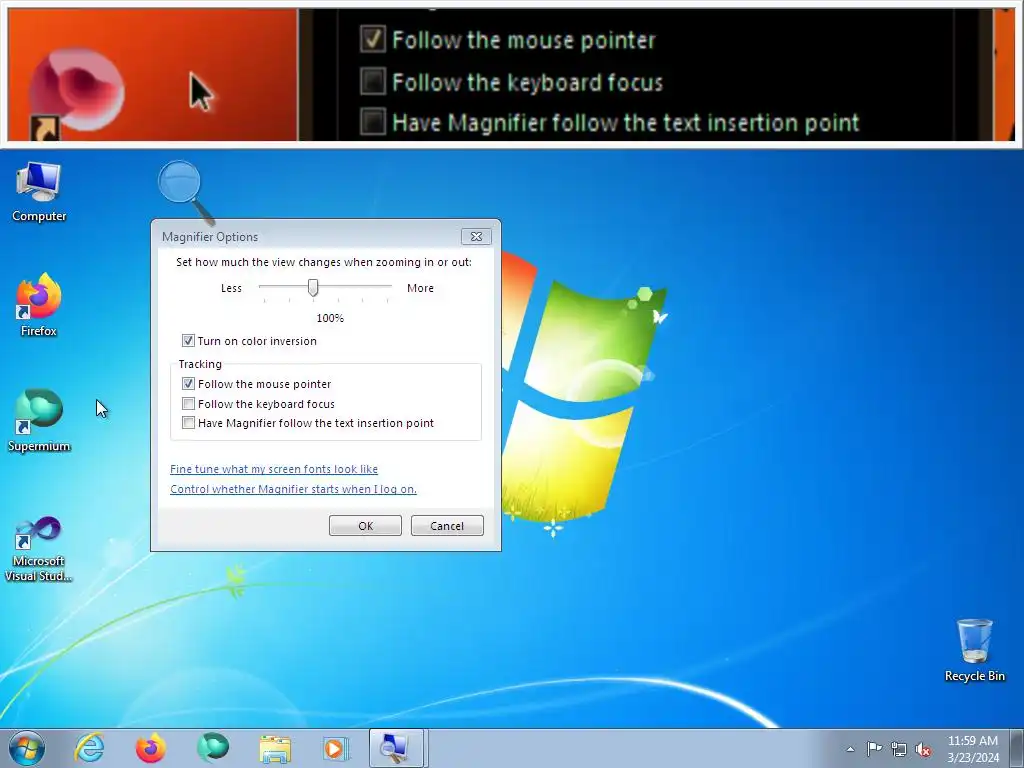This screenshot has width=1024, height=768.
Task: Click the Show desktop strip at taskbar end
Action: (1017, 748)
